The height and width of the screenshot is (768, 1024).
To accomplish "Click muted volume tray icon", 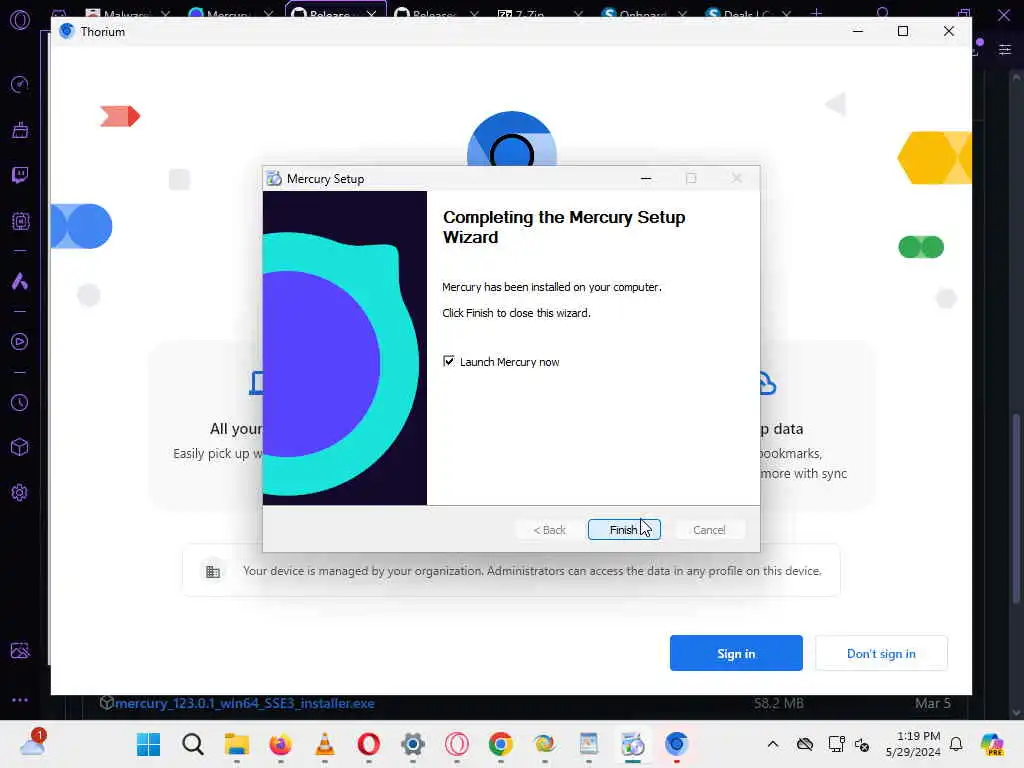I will [x=862, y=744].
